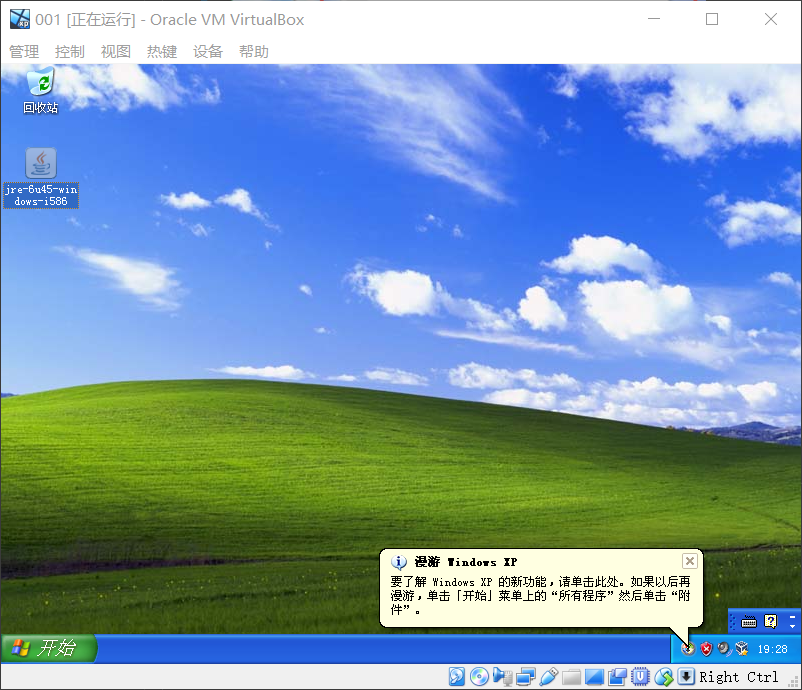Click the mouse integration status icon
This screenshot has width=802, height=690.
pos(663,677)
